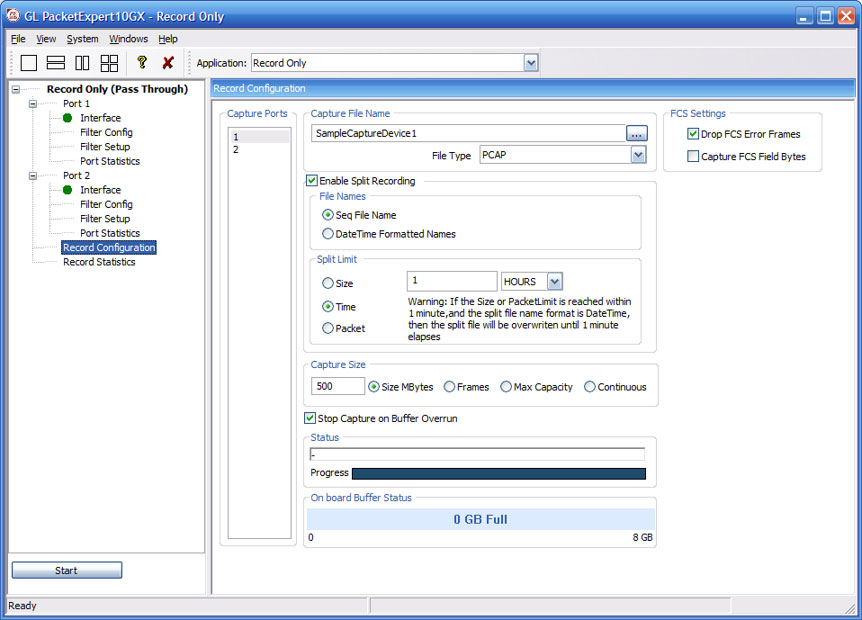Open the HOURS time unit dropdown
The width and height of the screenshot is (862, 620).
click(555, 281)
